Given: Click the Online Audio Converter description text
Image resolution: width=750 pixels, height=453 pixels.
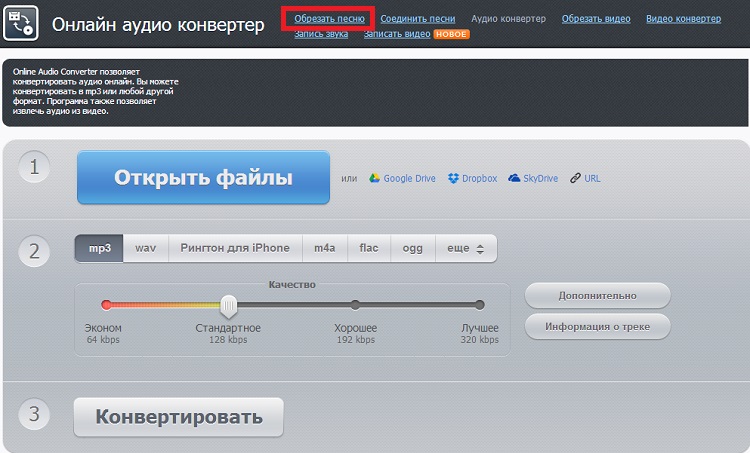Looking at the screenshot, I should point(96,91).
